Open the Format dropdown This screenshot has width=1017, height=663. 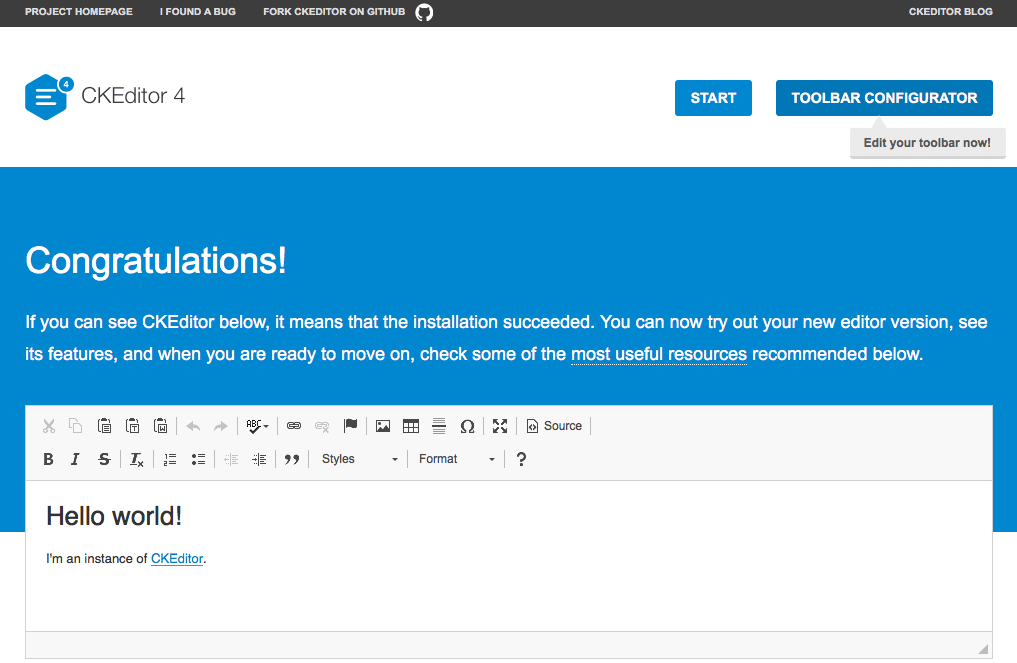tap(457, 459)
